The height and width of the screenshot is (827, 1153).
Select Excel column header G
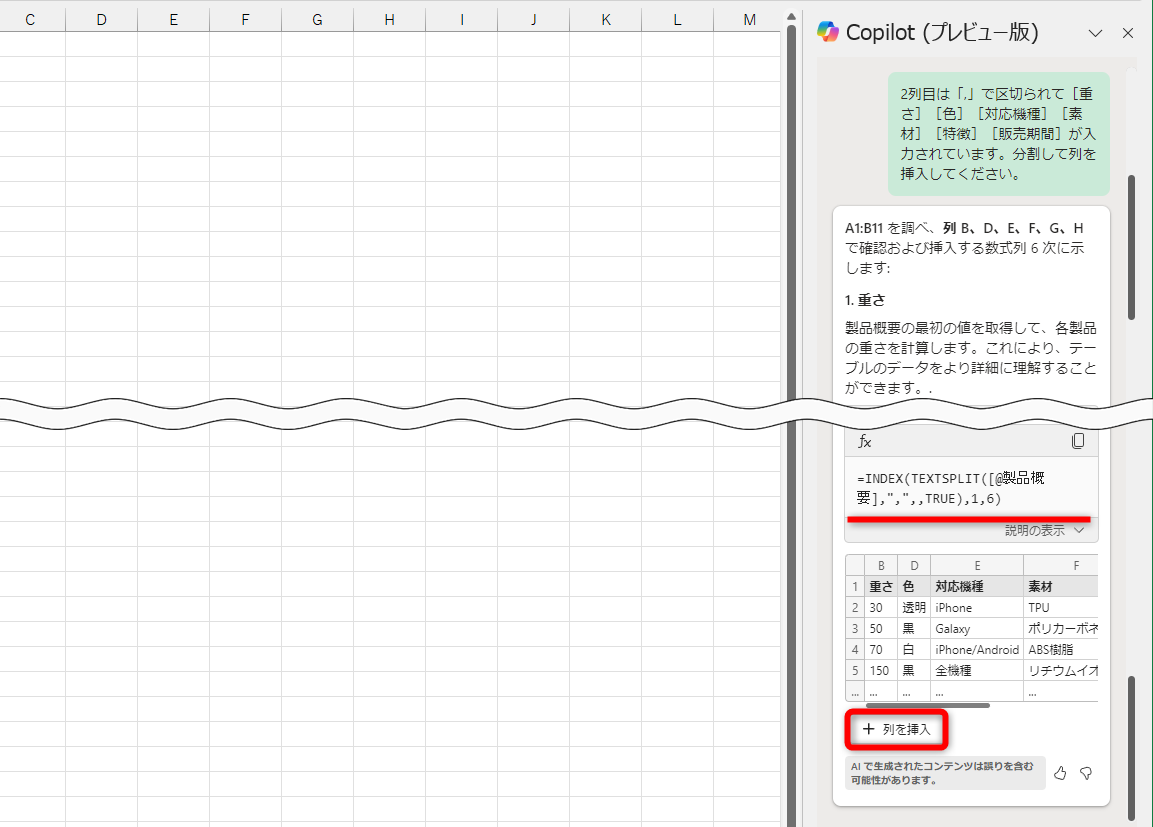pyautogui.click(x=317, y=18)
